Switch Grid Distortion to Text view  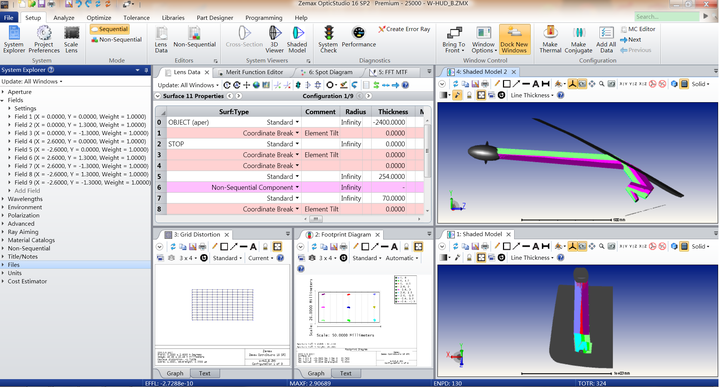(204, 373)
